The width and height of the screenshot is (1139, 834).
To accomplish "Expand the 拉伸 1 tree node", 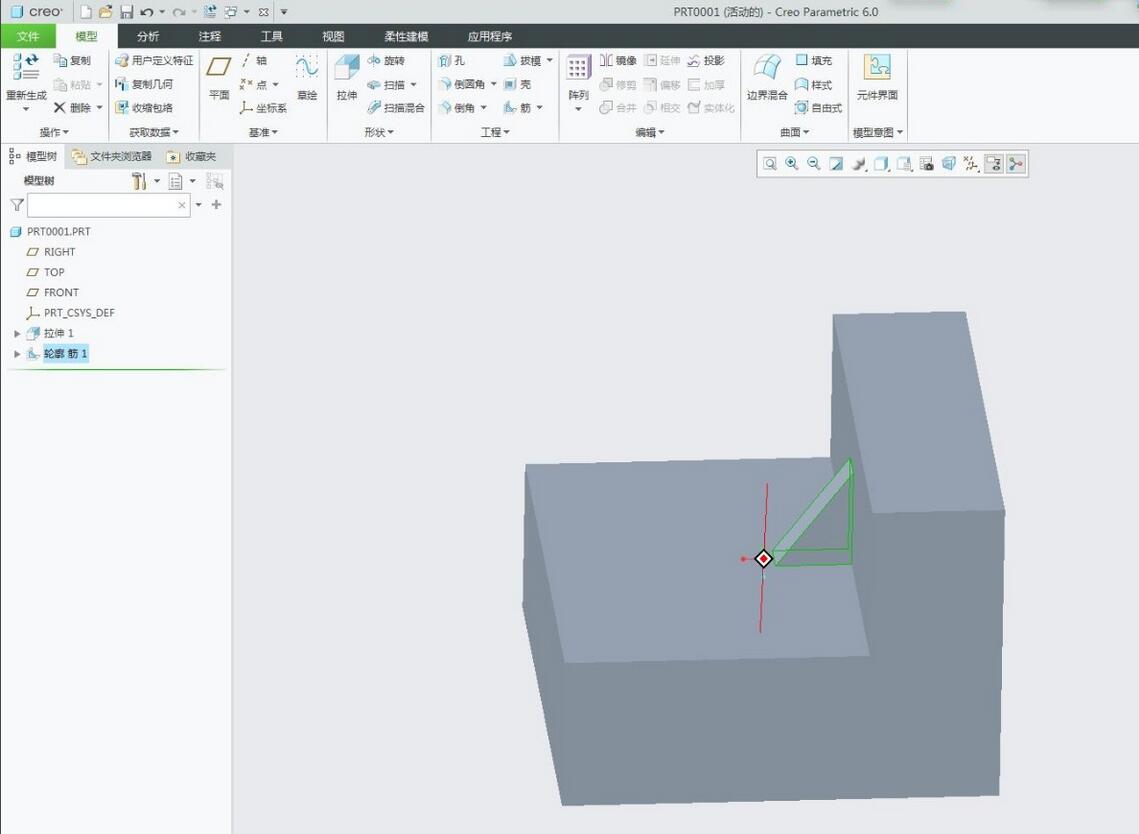I will click(x=17, y=333).
